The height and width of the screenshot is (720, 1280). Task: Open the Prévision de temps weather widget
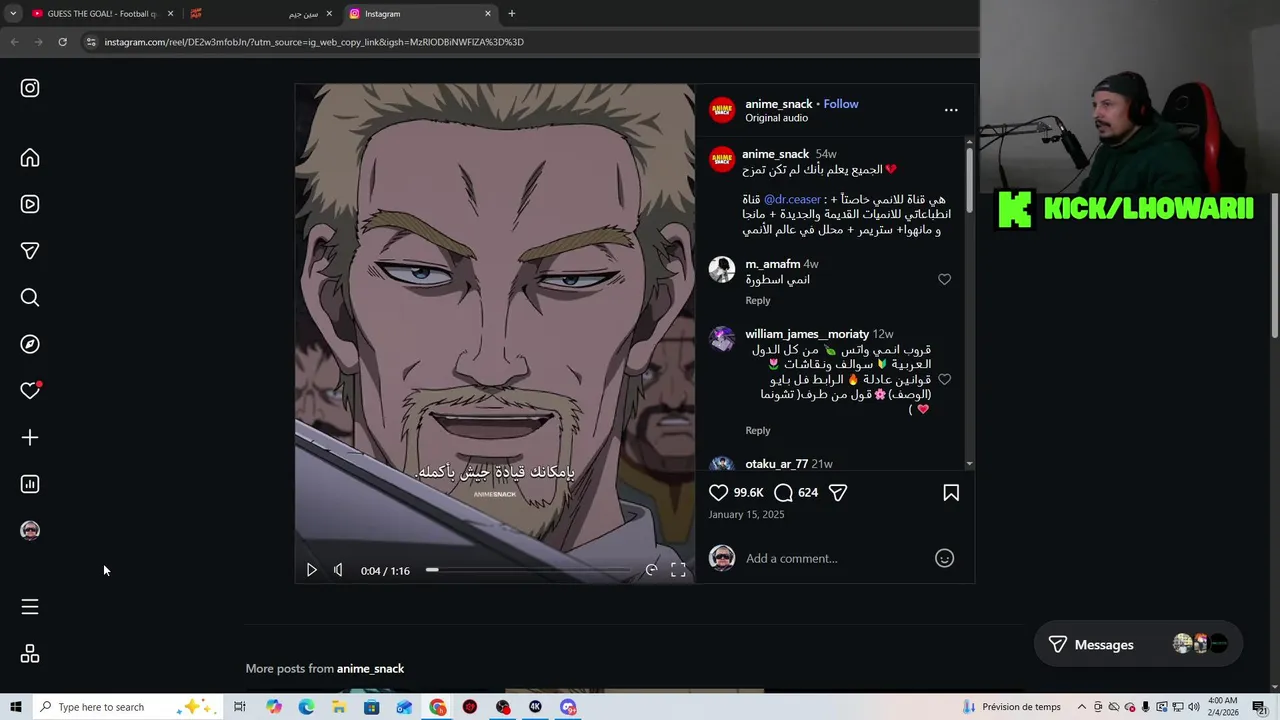(x=1011, y=707)
